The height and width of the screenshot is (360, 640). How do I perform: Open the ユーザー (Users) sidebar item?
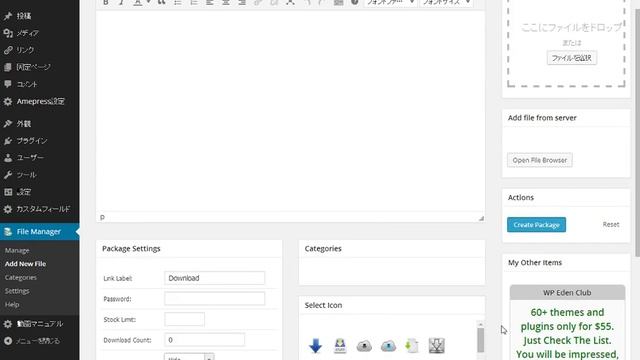pos(30,158)
